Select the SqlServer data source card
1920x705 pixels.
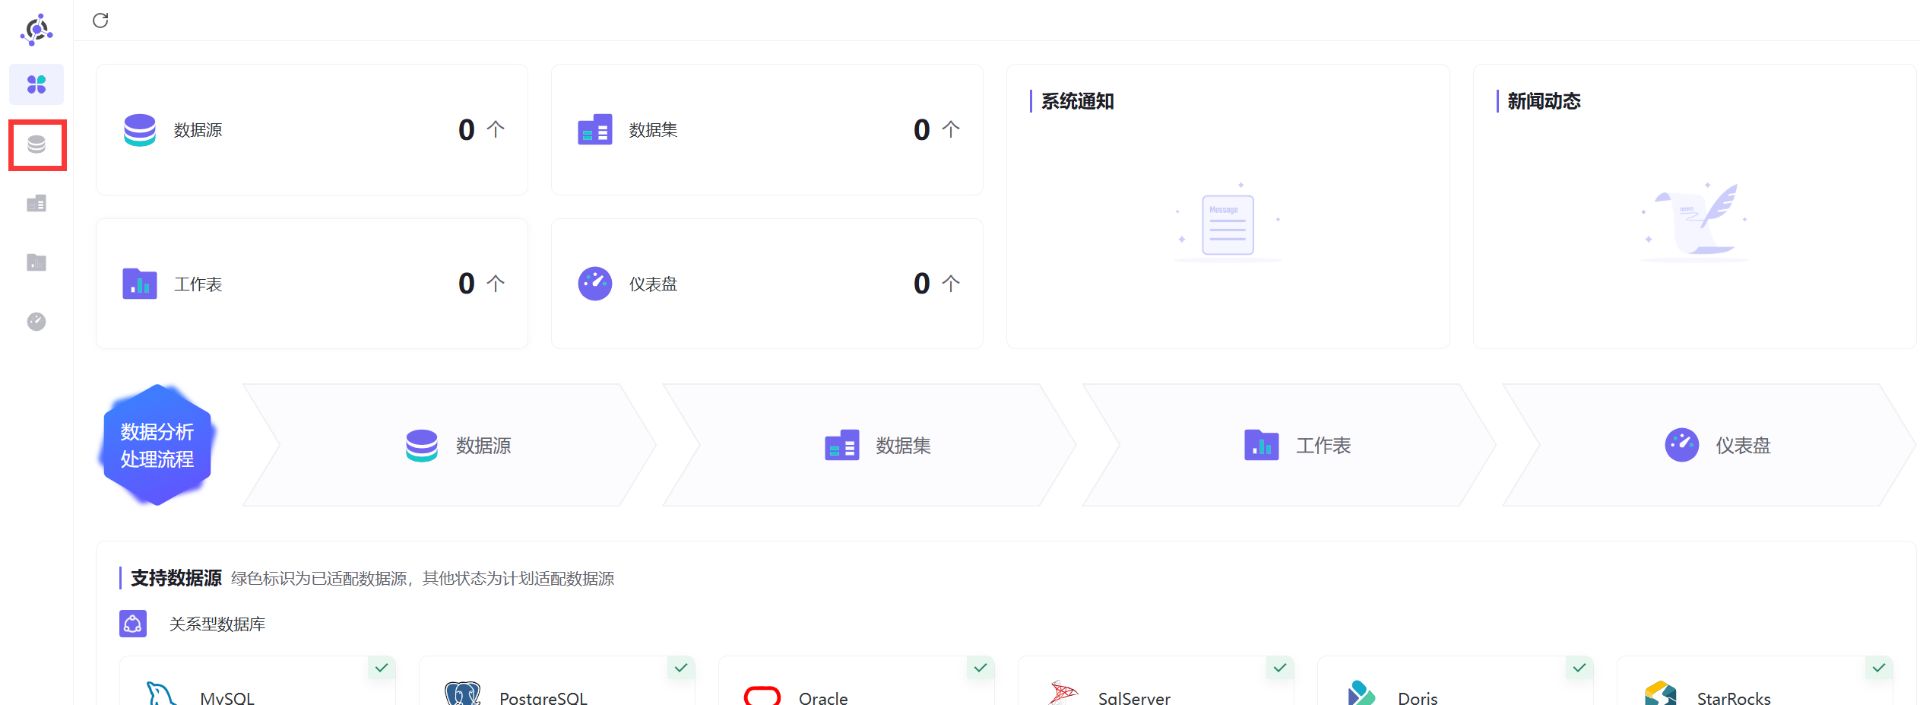[1156, 682]
